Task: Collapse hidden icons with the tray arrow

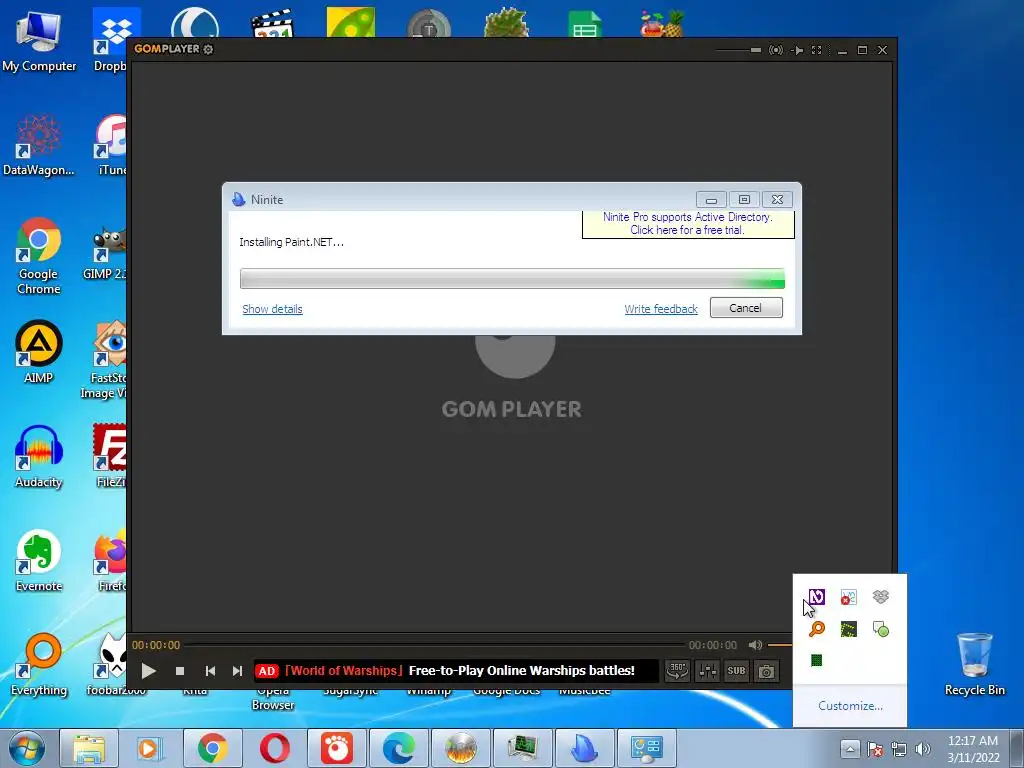Action: [850, 748]
